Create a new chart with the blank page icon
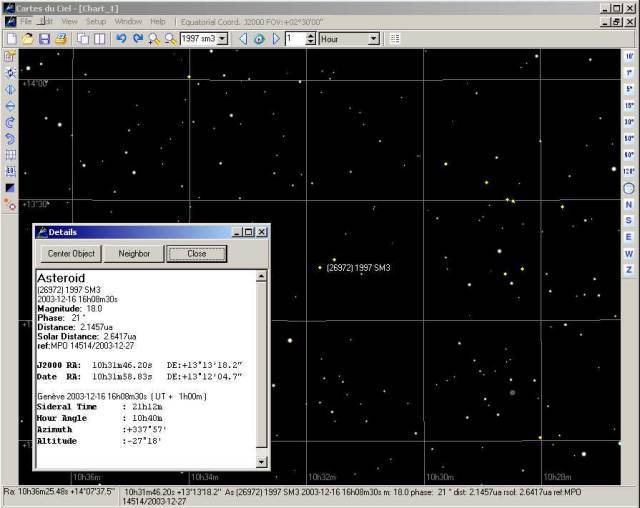Screen dimensions: 640x508 (x=12, y=39)
